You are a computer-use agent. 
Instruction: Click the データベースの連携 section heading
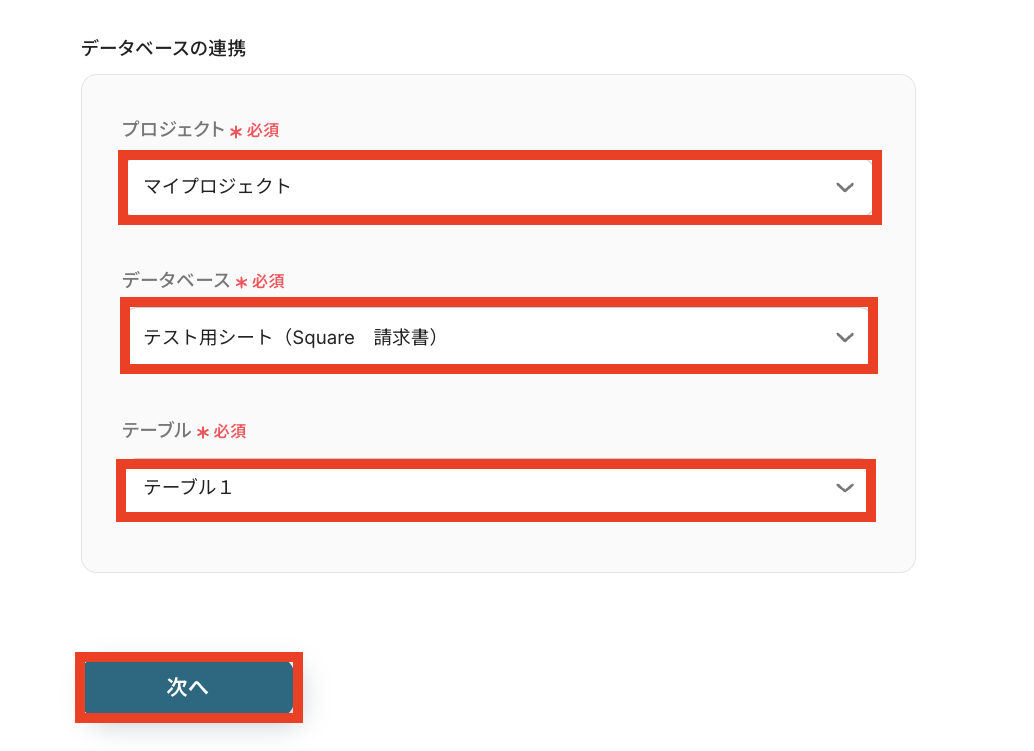[x=163, y=48]
